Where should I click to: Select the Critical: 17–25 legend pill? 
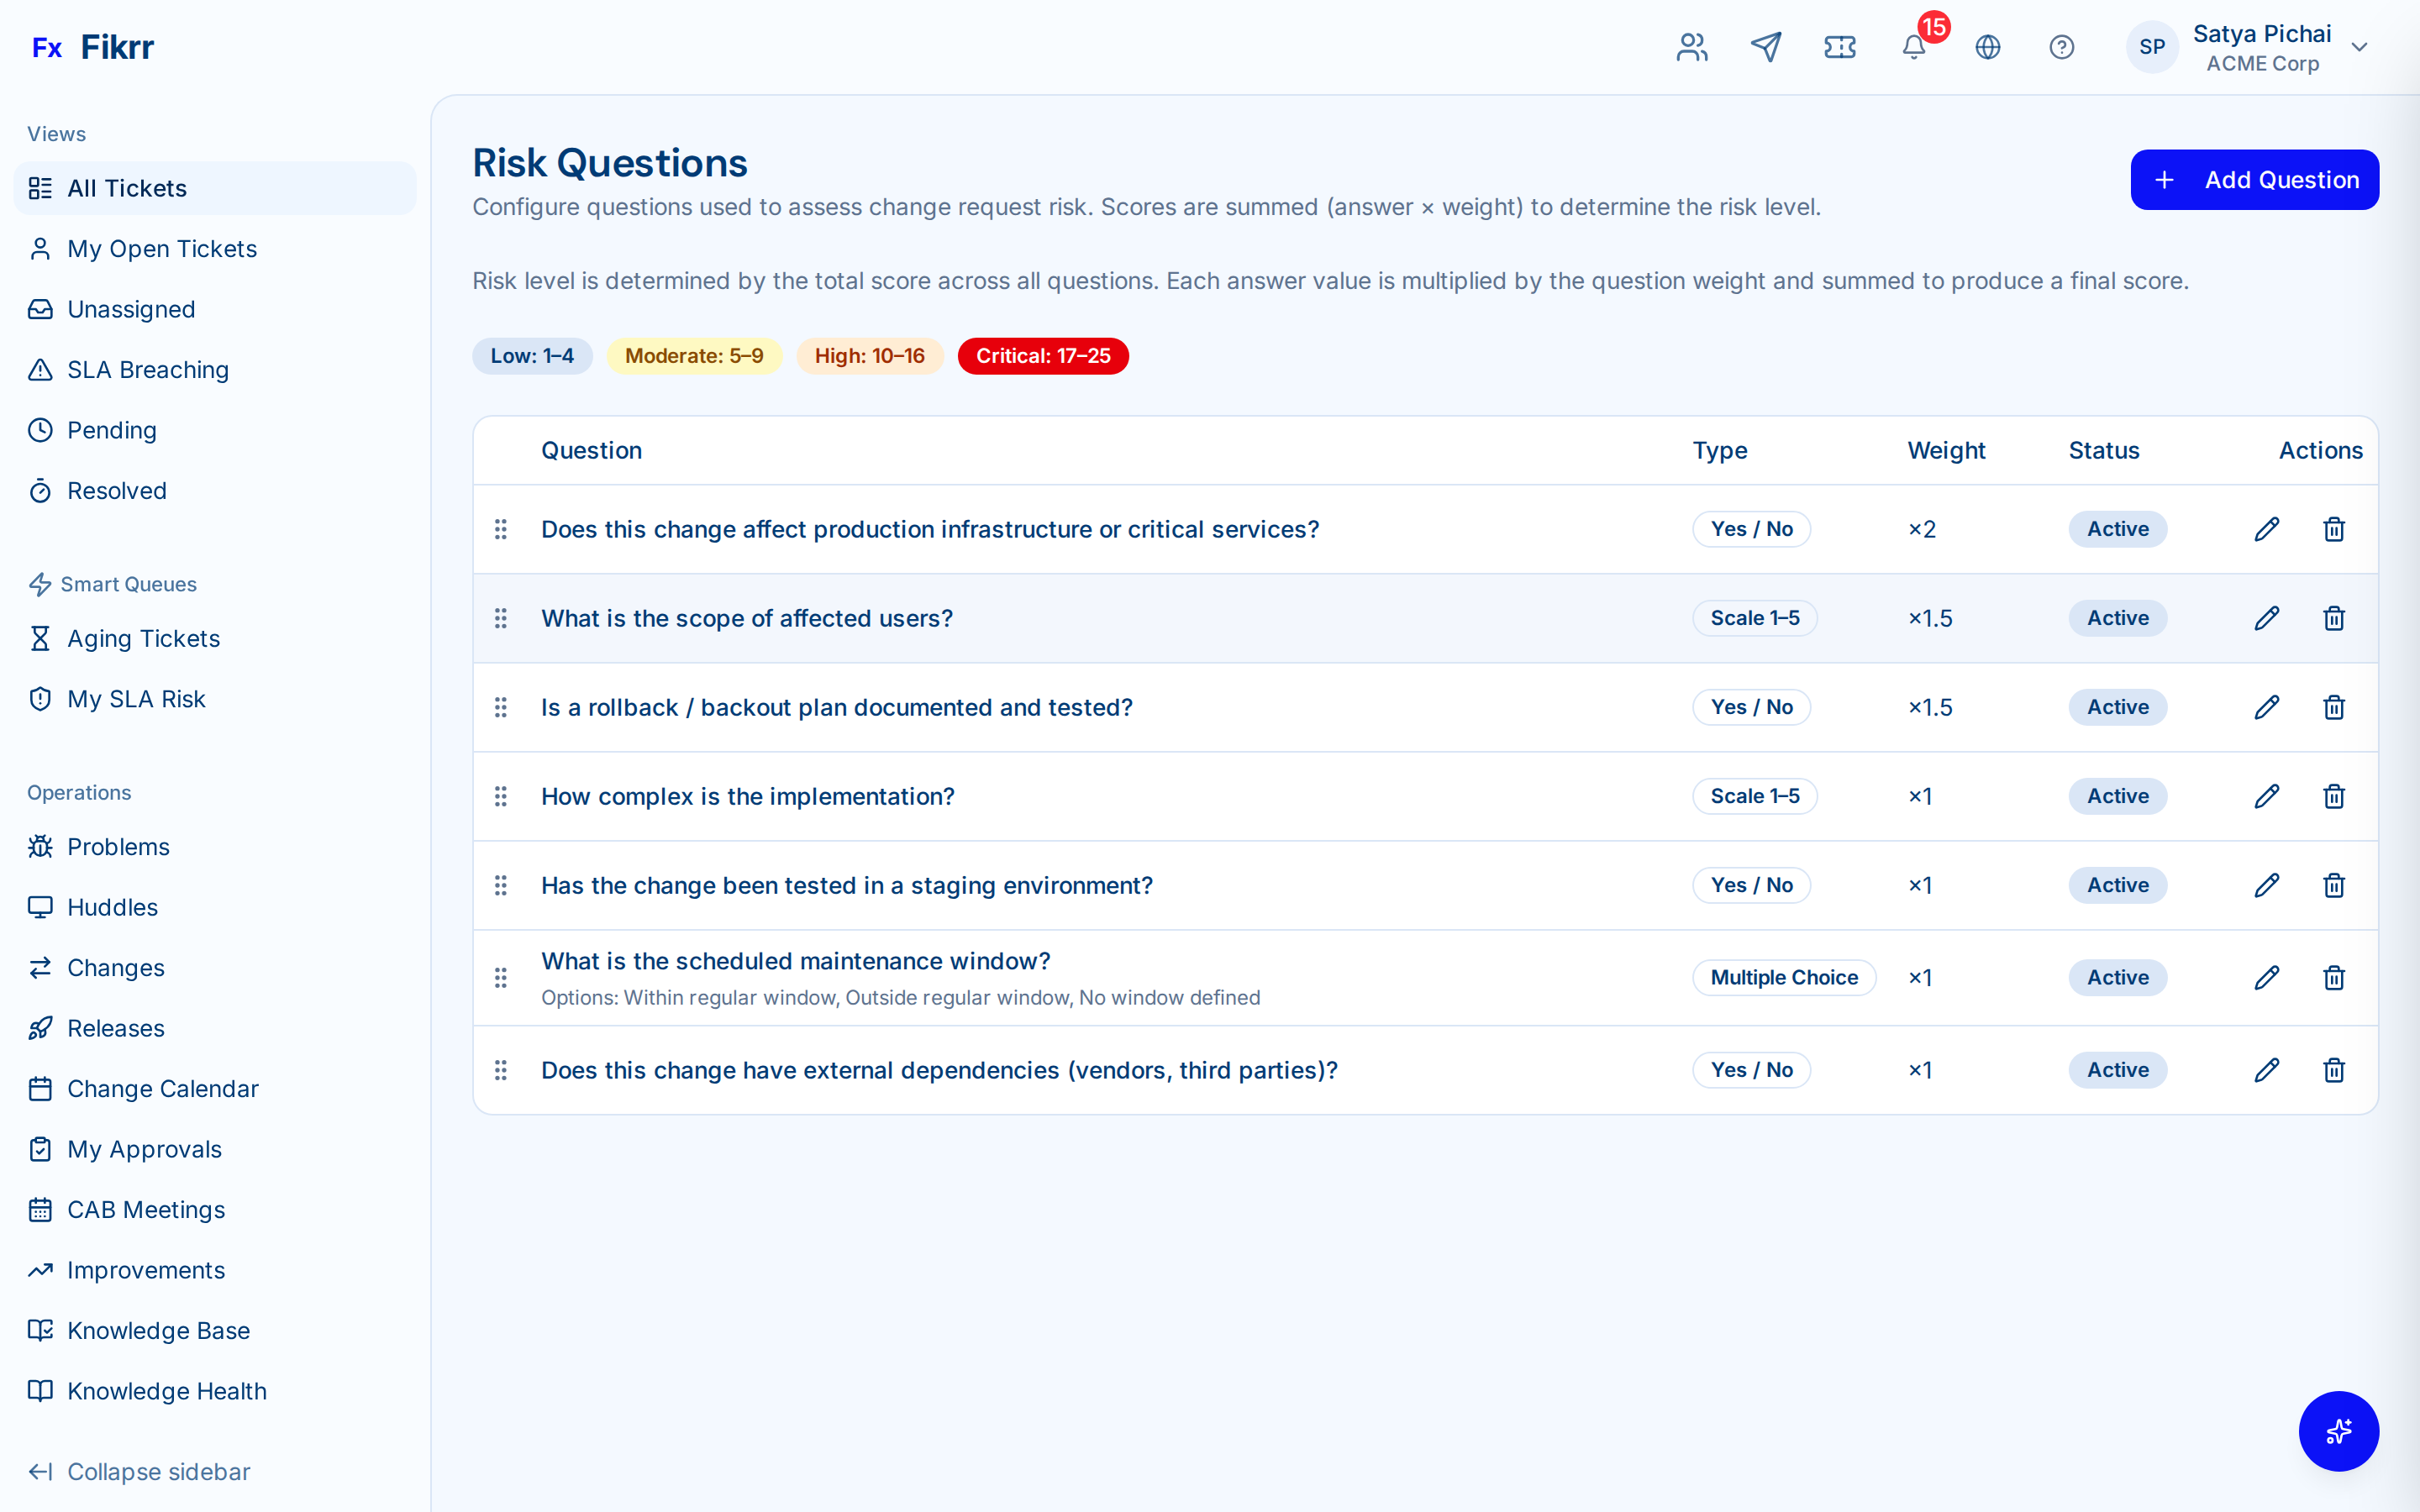tap(1043, 355)
